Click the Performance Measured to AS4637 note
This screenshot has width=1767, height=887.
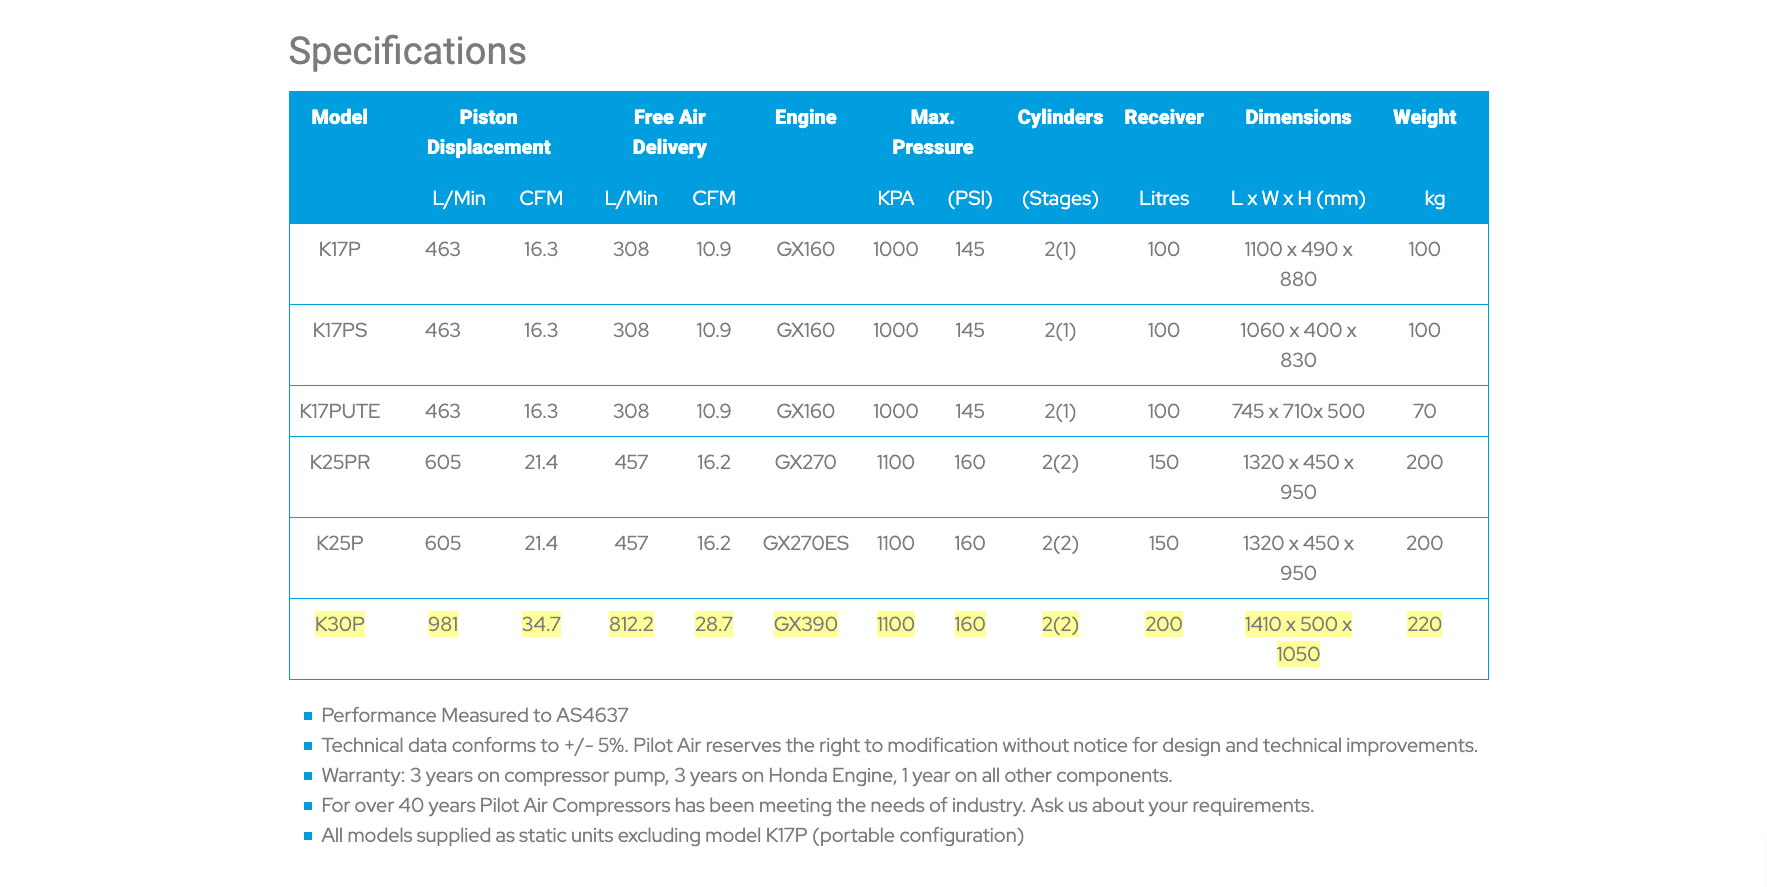coord(474,715)
